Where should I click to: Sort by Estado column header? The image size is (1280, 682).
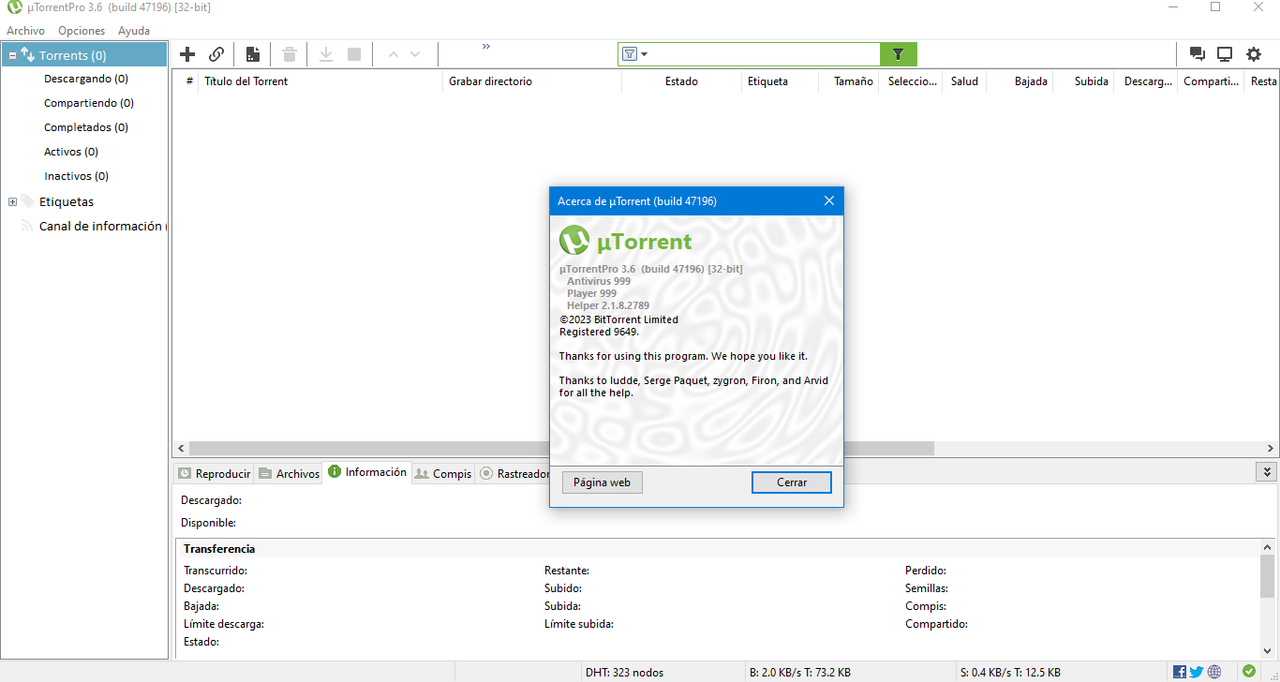tap(681, 81)
